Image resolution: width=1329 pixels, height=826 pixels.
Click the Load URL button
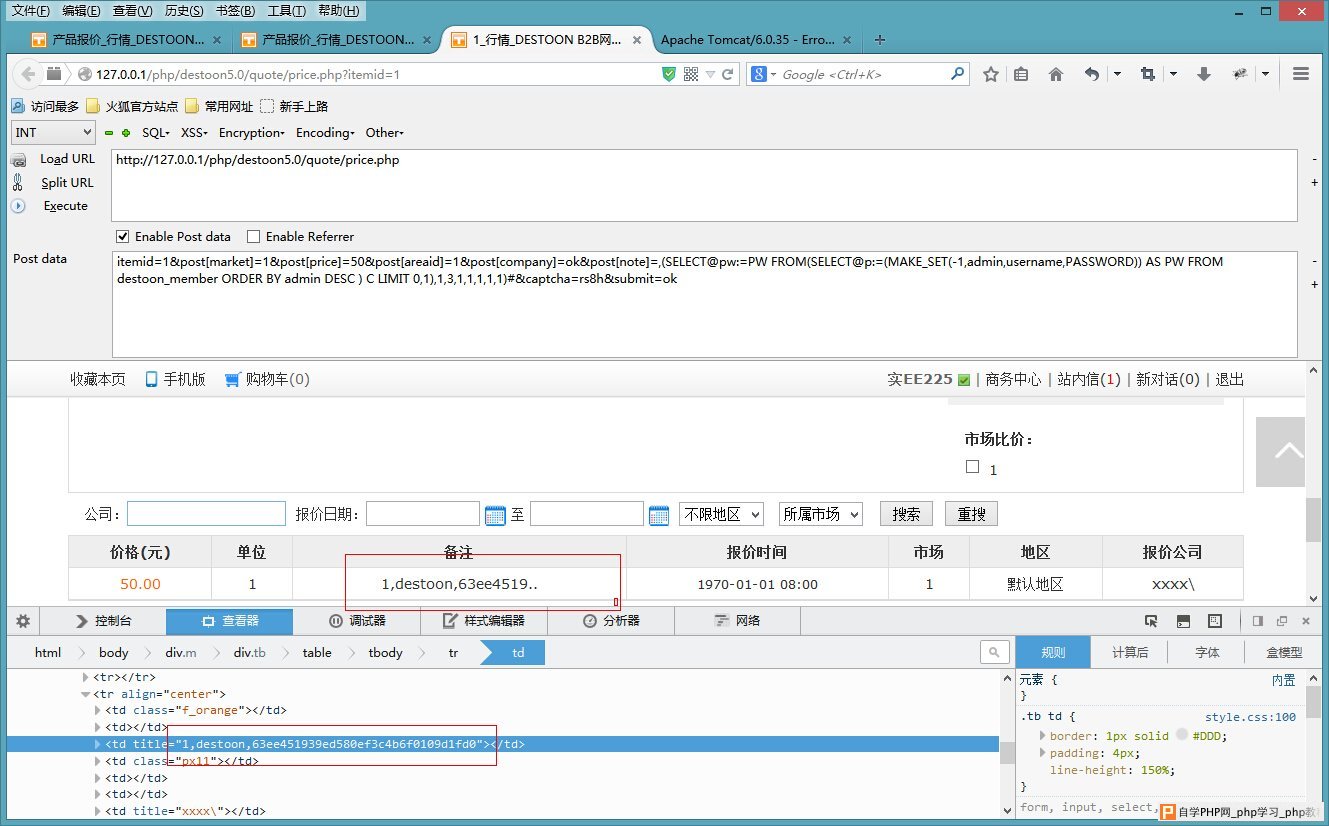click(x=67, y=159)
